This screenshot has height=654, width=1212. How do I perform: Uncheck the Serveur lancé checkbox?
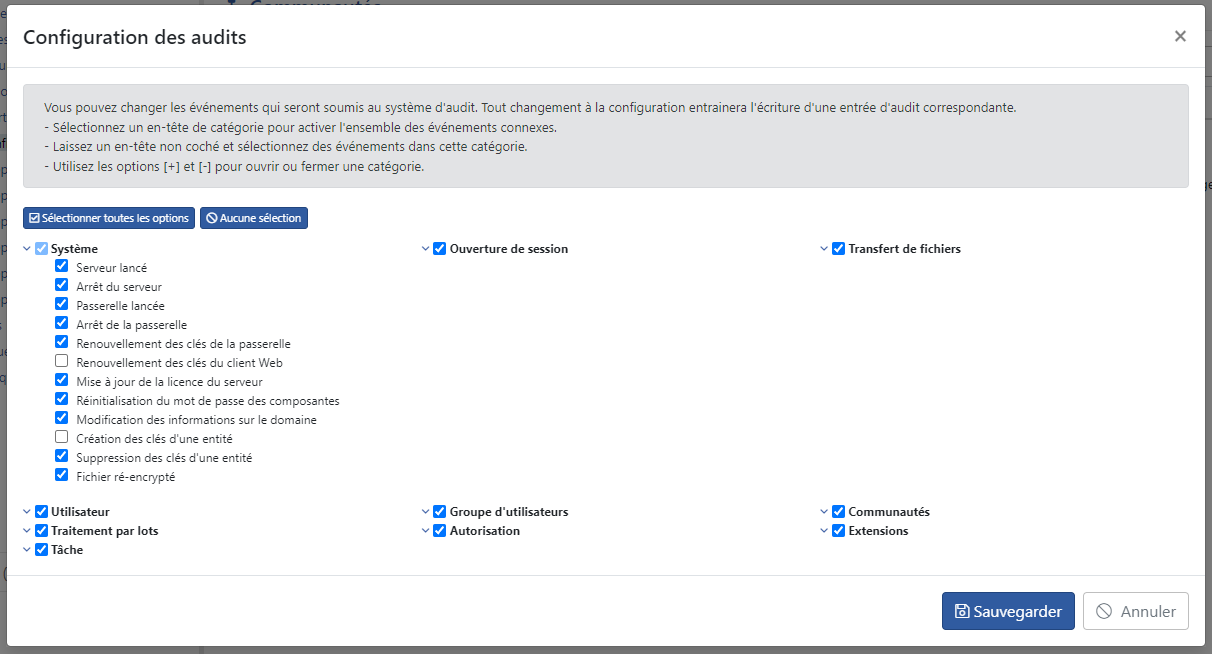click(x=62, y=266)
